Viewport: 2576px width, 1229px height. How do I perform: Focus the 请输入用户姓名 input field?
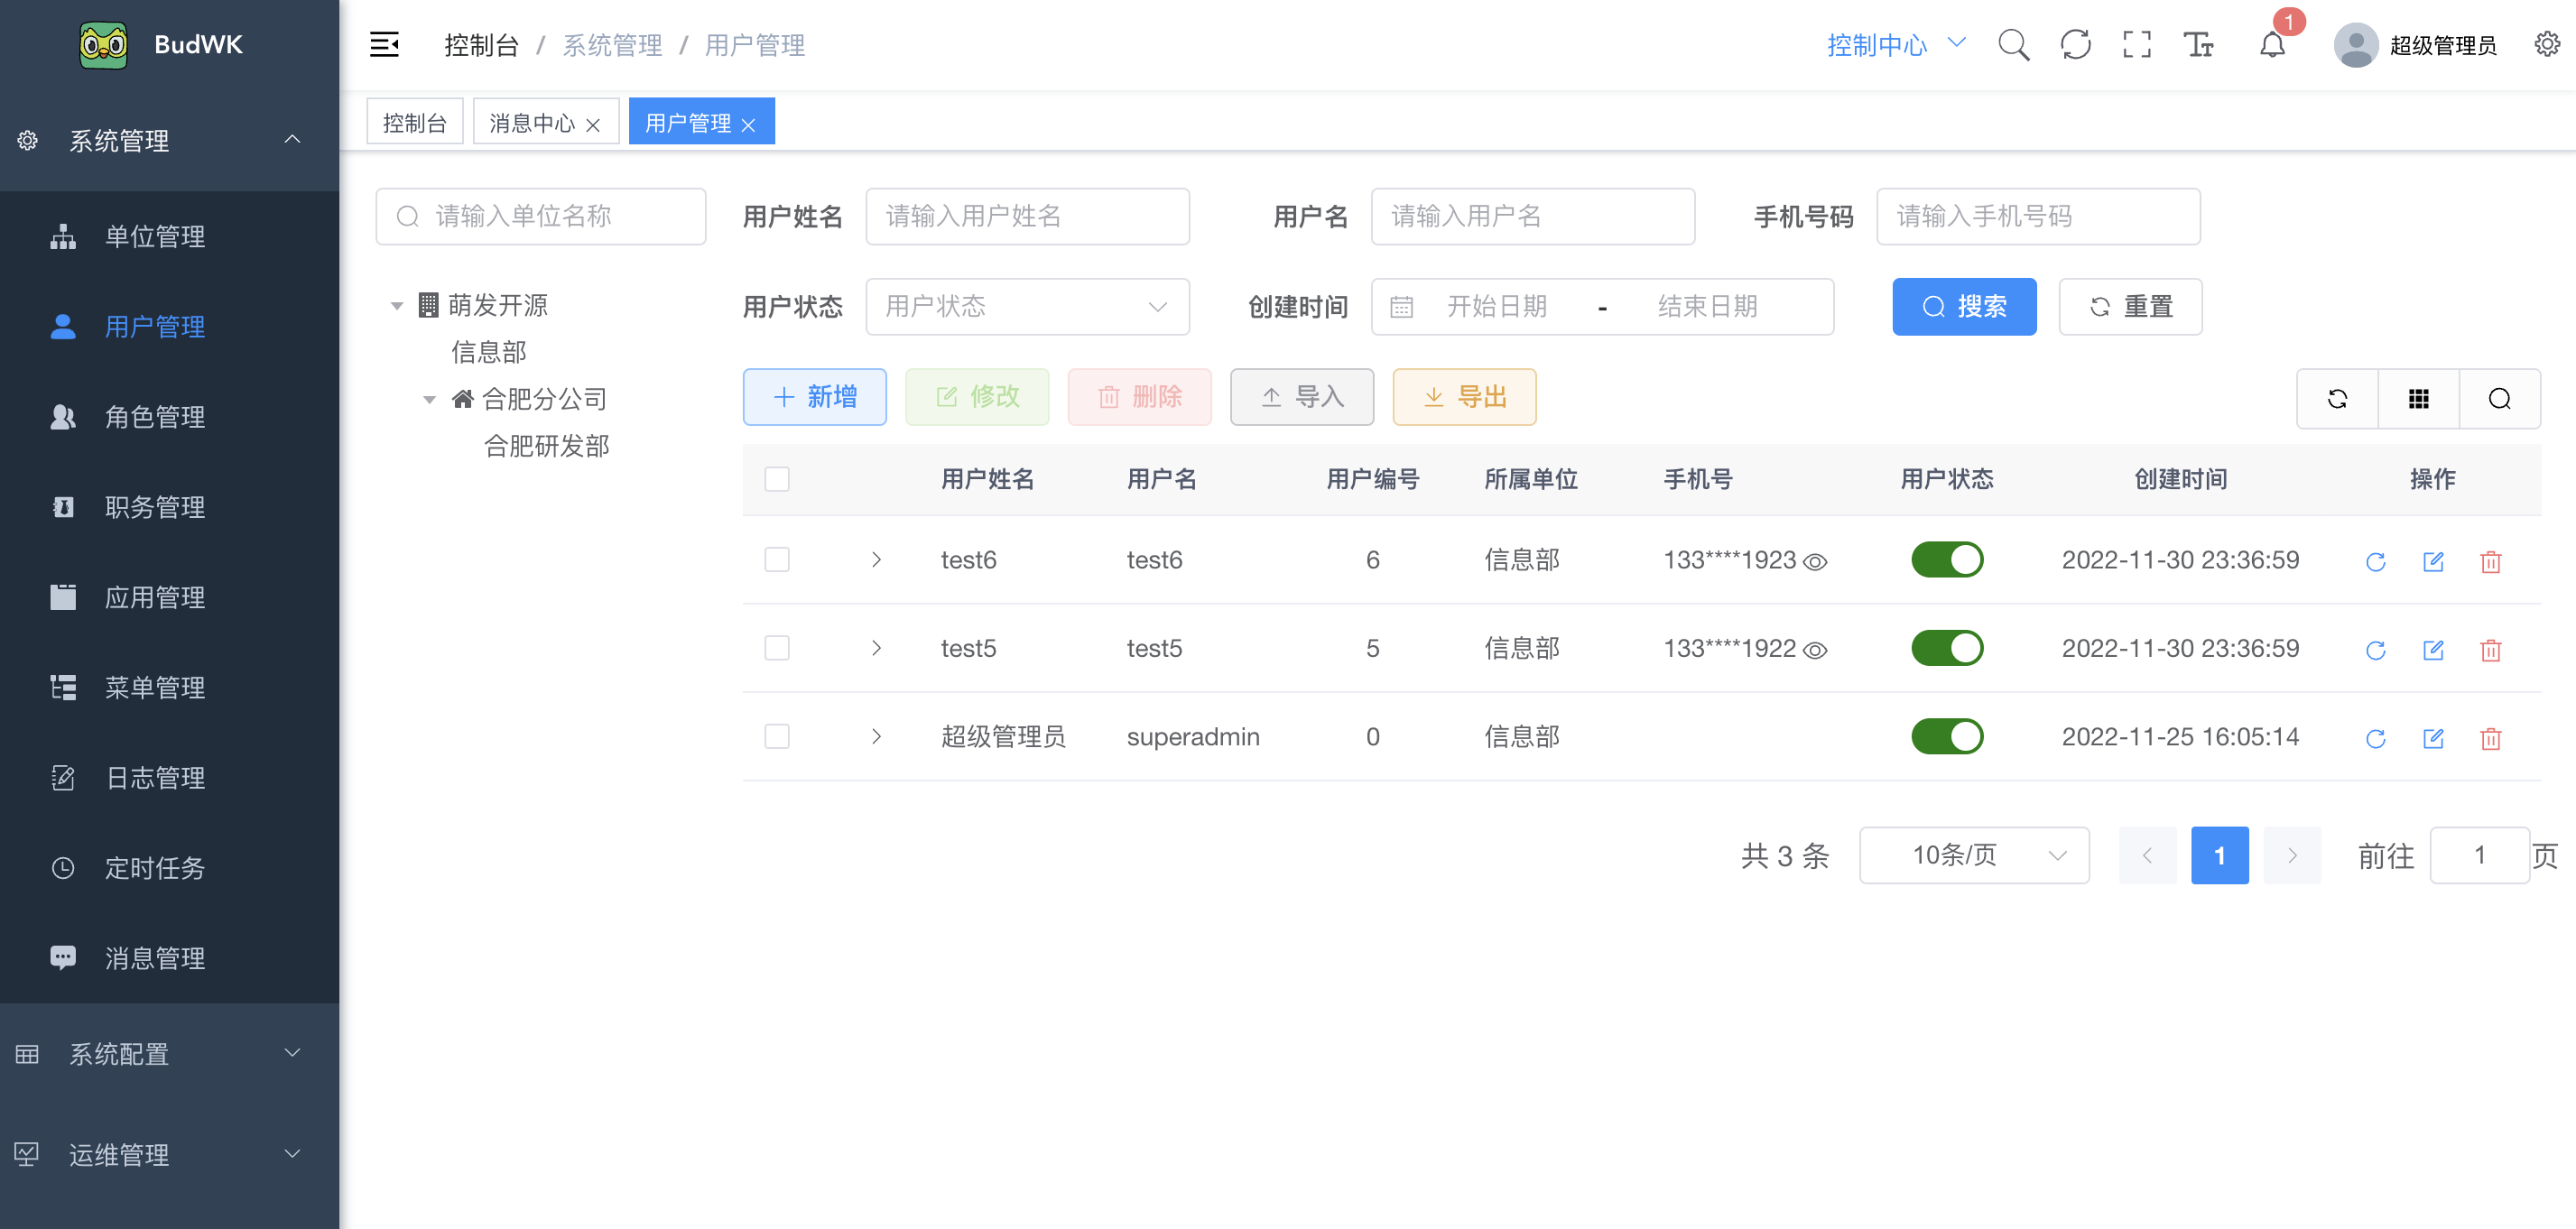click(x=1027, y=216)
